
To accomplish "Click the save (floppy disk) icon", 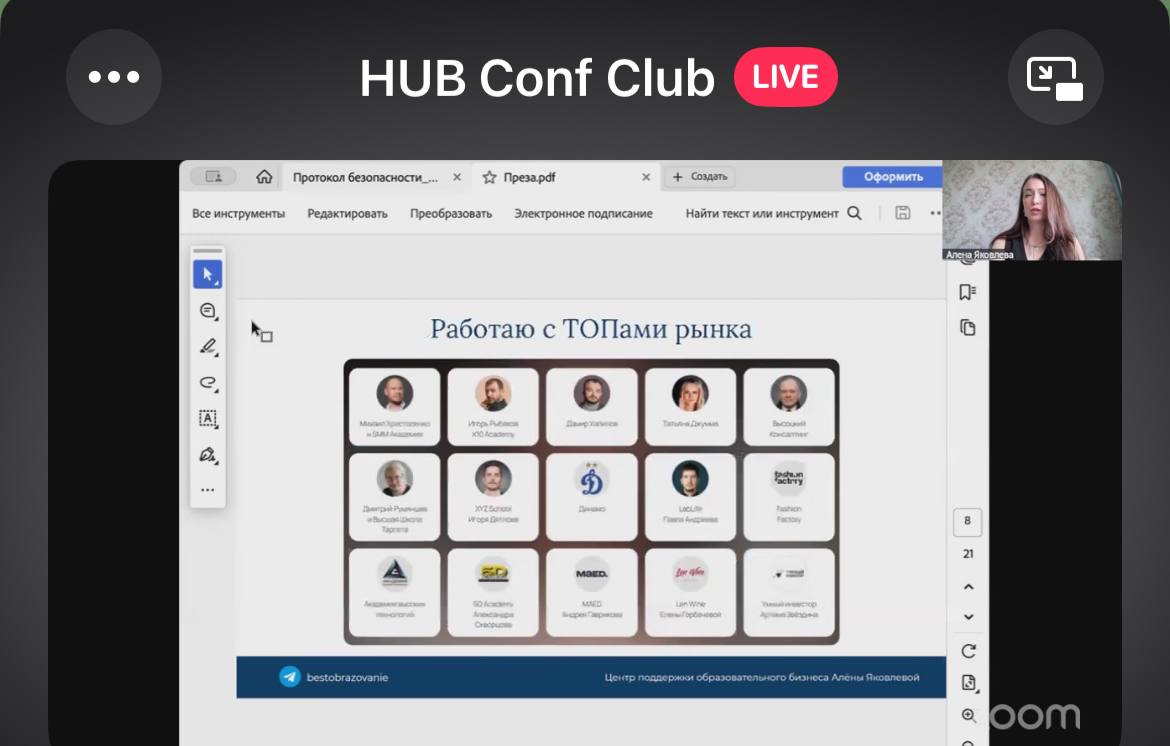I will 903,213.
